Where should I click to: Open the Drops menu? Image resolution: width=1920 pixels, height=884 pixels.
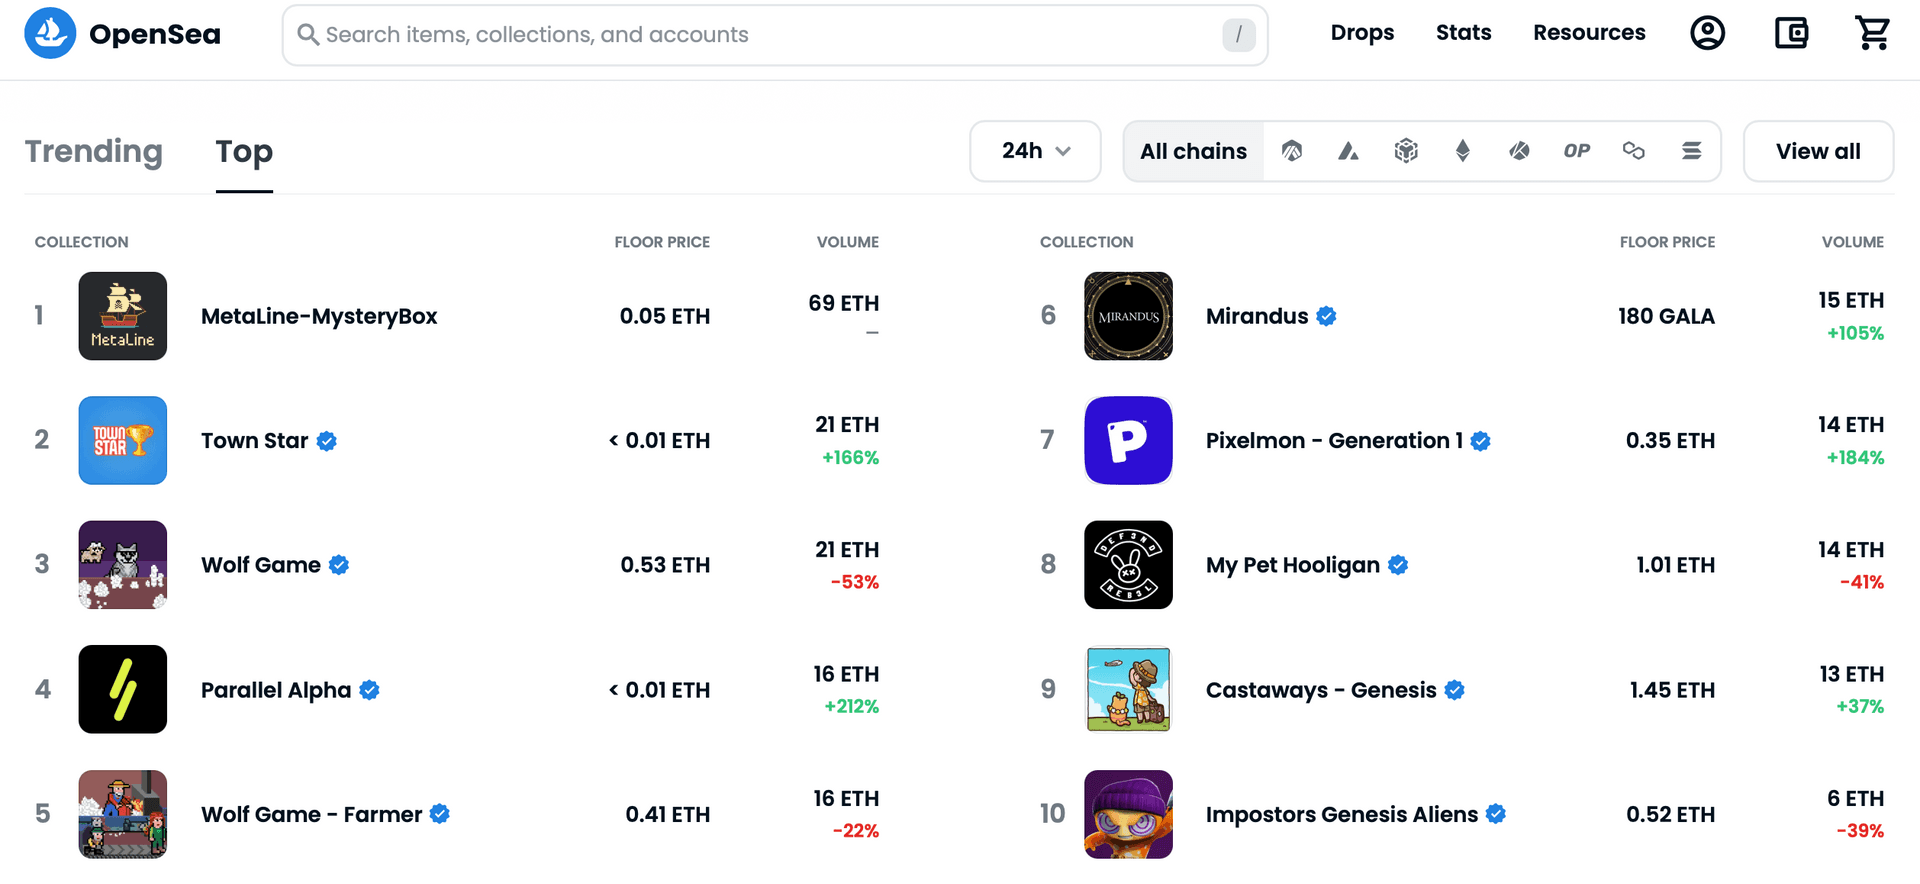pos(1362,33)
